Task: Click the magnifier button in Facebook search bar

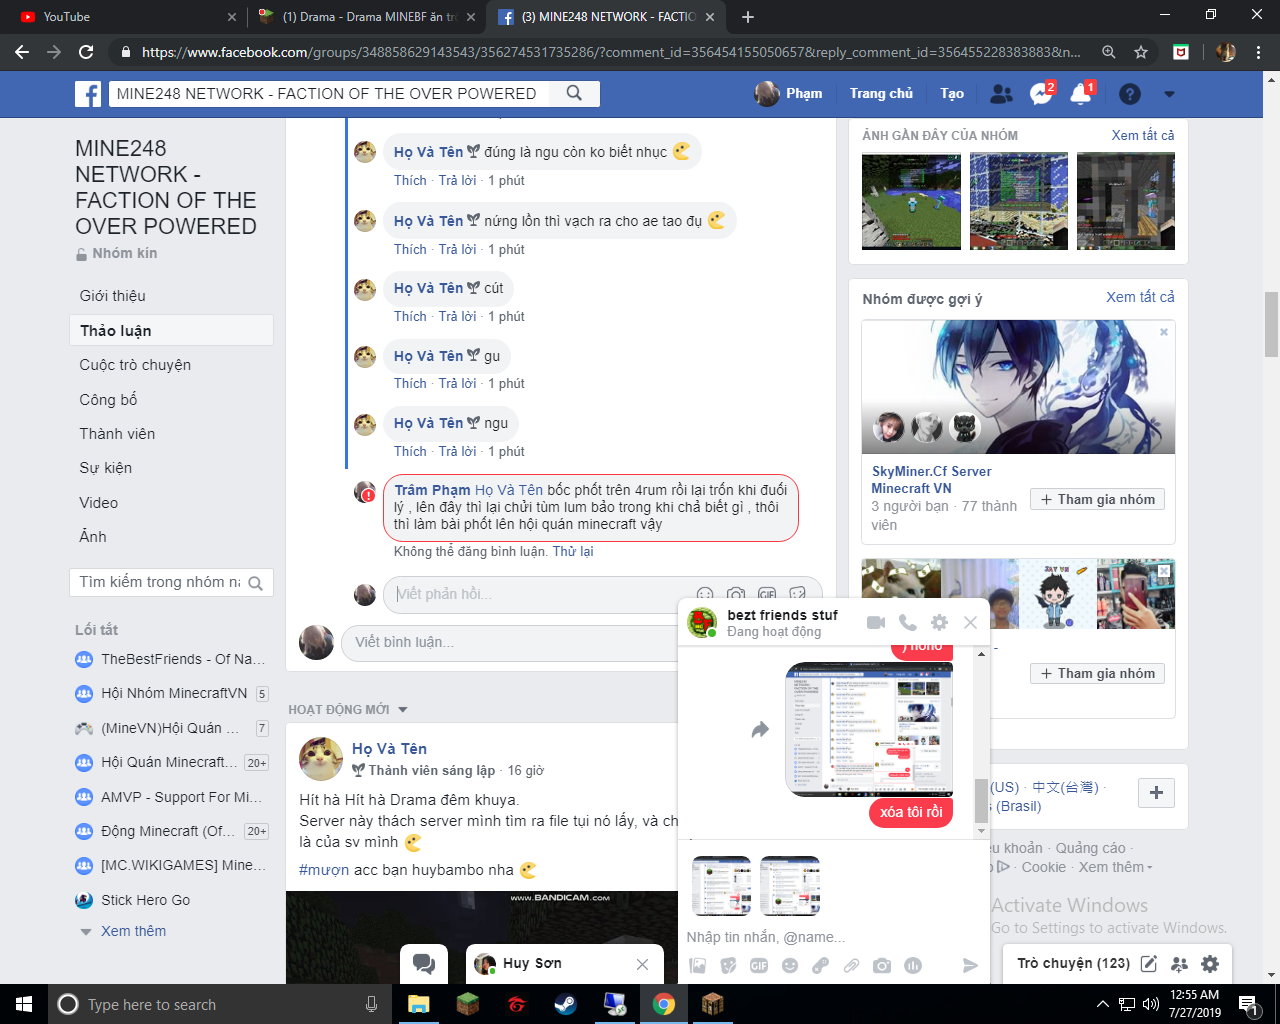Action: [x=574, y=93]
